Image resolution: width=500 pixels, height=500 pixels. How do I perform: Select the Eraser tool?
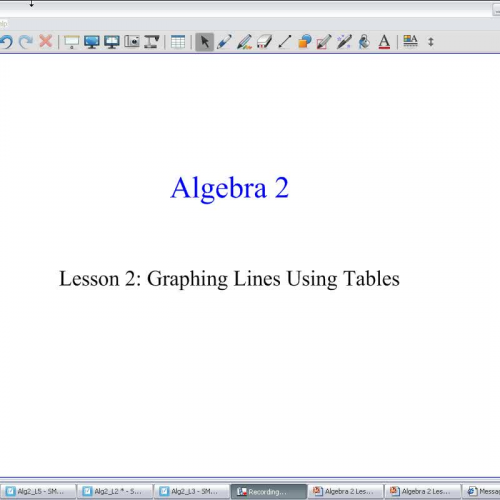(x=264, y=42)
